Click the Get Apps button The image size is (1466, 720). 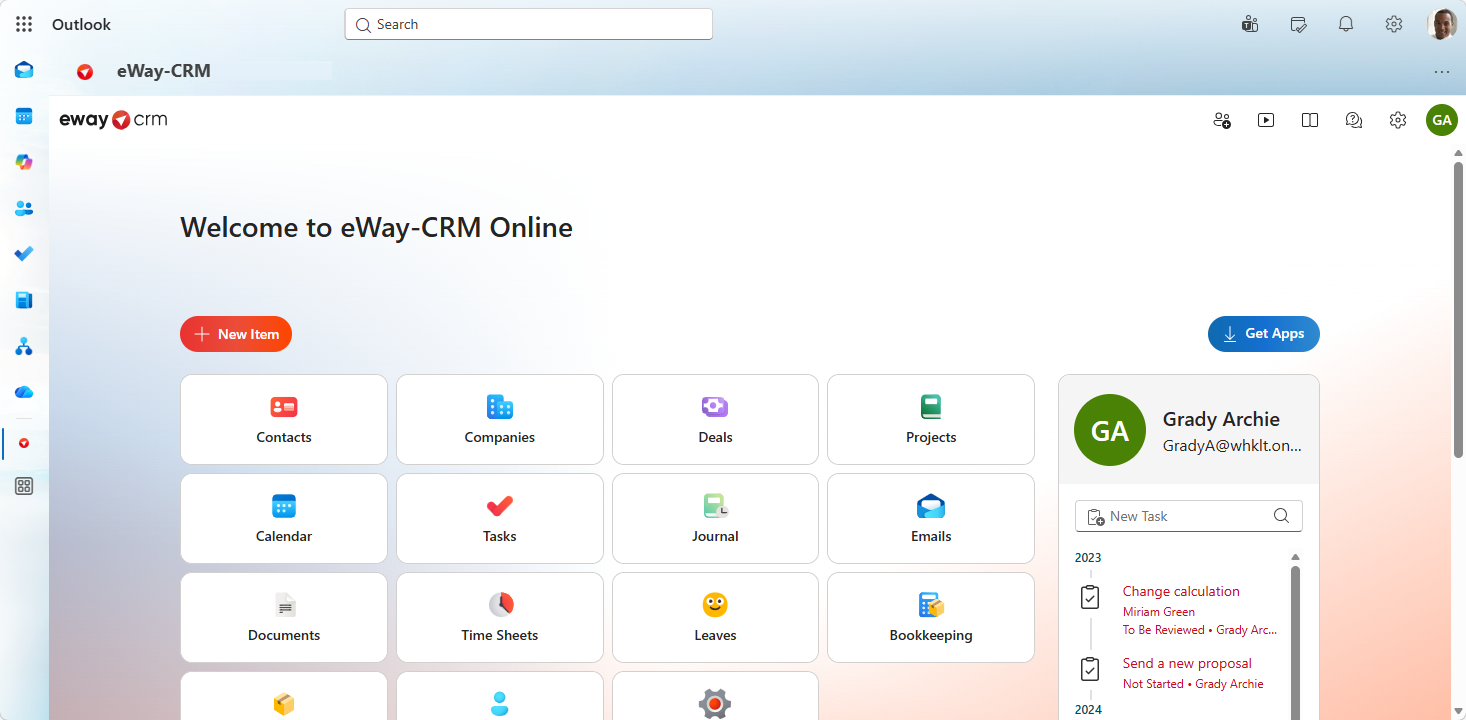(x=1263, y=334)
